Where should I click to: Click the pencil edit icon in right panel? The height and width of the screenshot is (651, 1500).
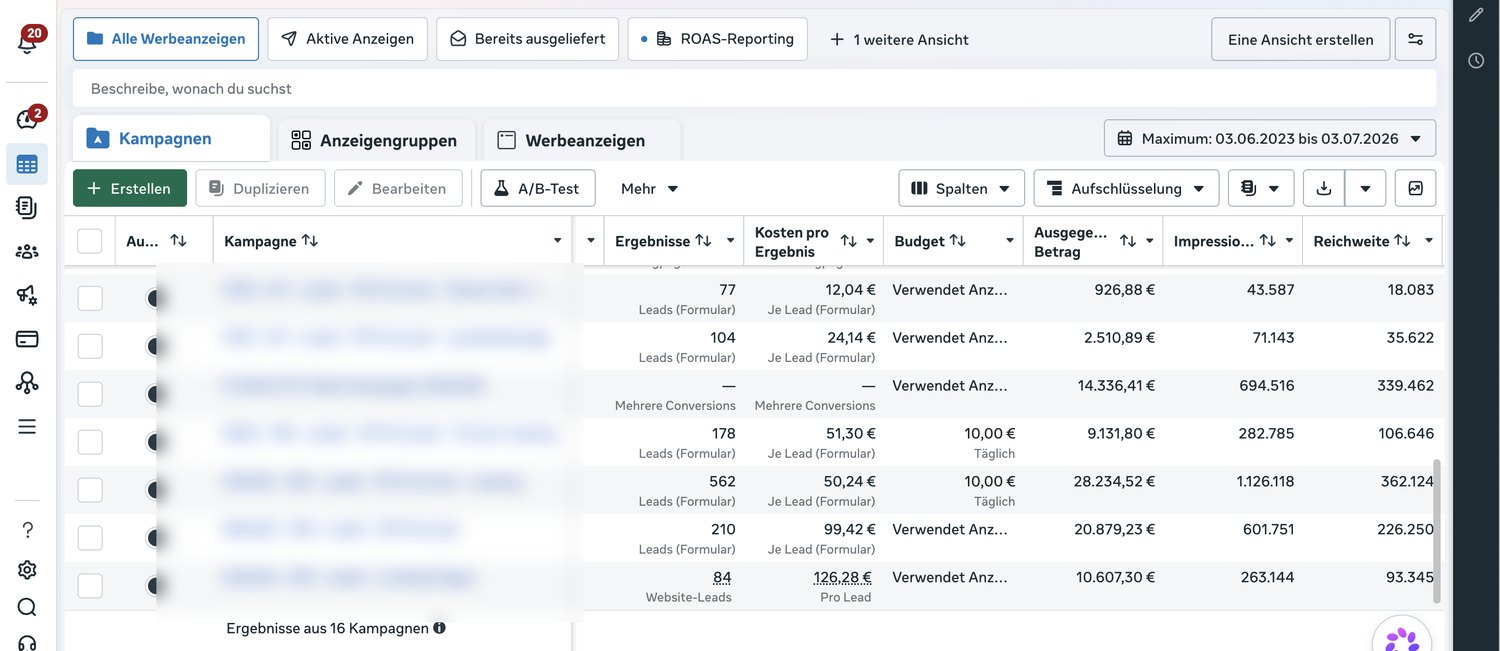1476,15
